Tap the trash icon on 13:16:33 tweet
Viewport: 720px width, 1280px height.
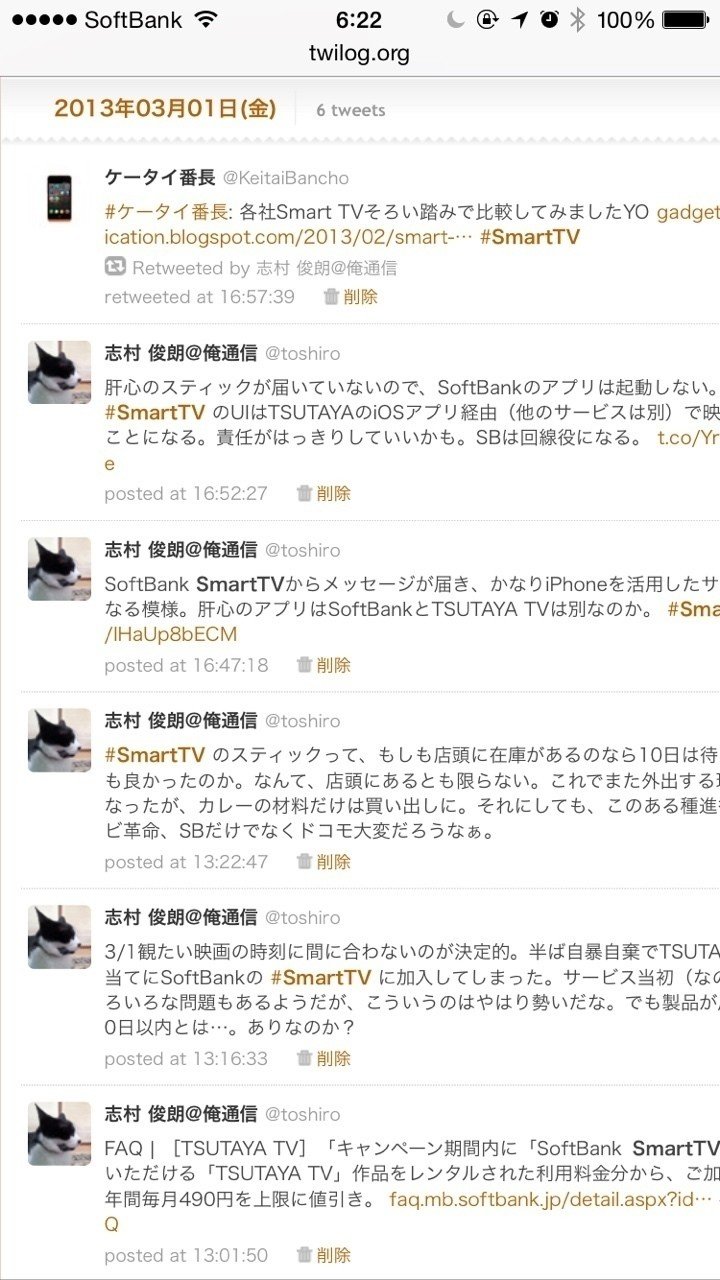[304, 1058]
